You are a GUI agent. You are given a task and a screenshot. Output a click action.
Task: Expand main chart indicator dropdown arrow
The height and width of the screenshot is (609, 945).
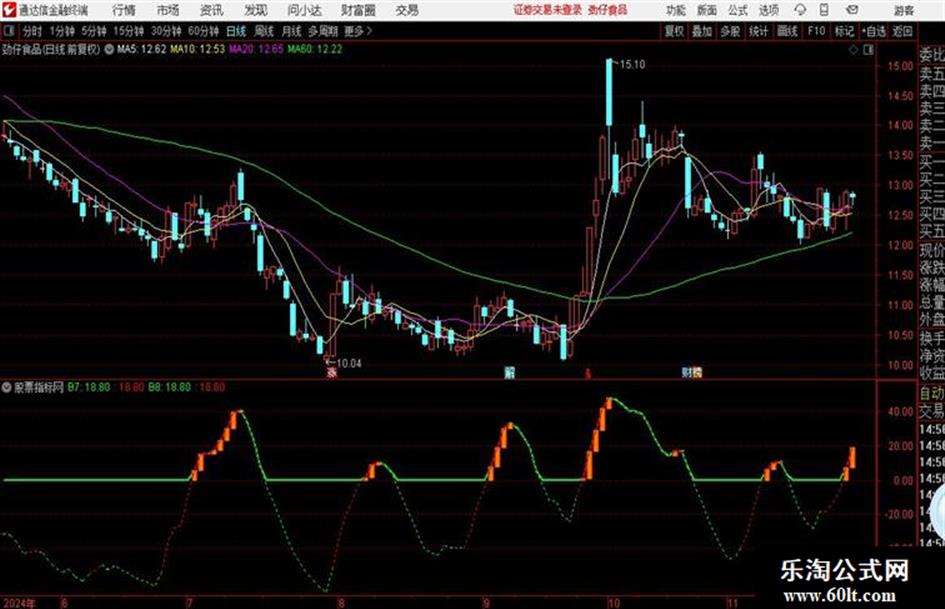109,50
